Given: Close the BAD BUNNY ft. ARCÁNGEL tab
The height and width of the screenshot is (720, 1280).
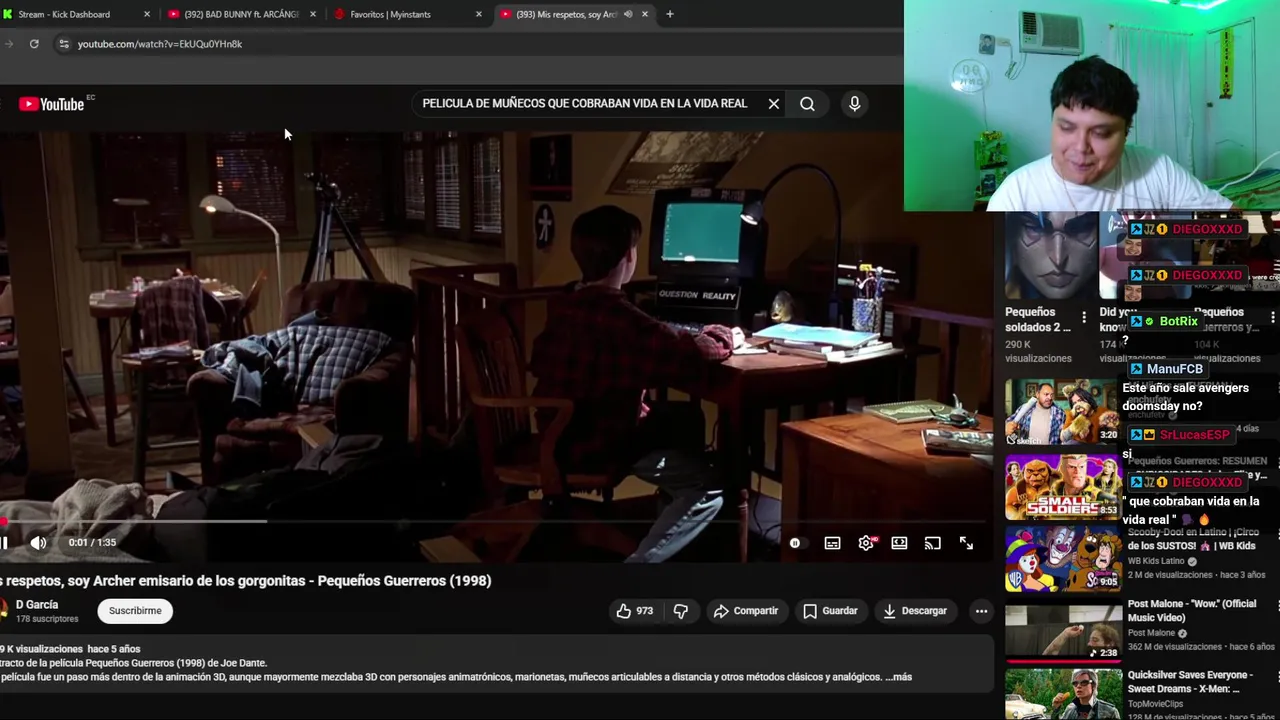Looking at the screenshot, I should [x=313, y=14].
